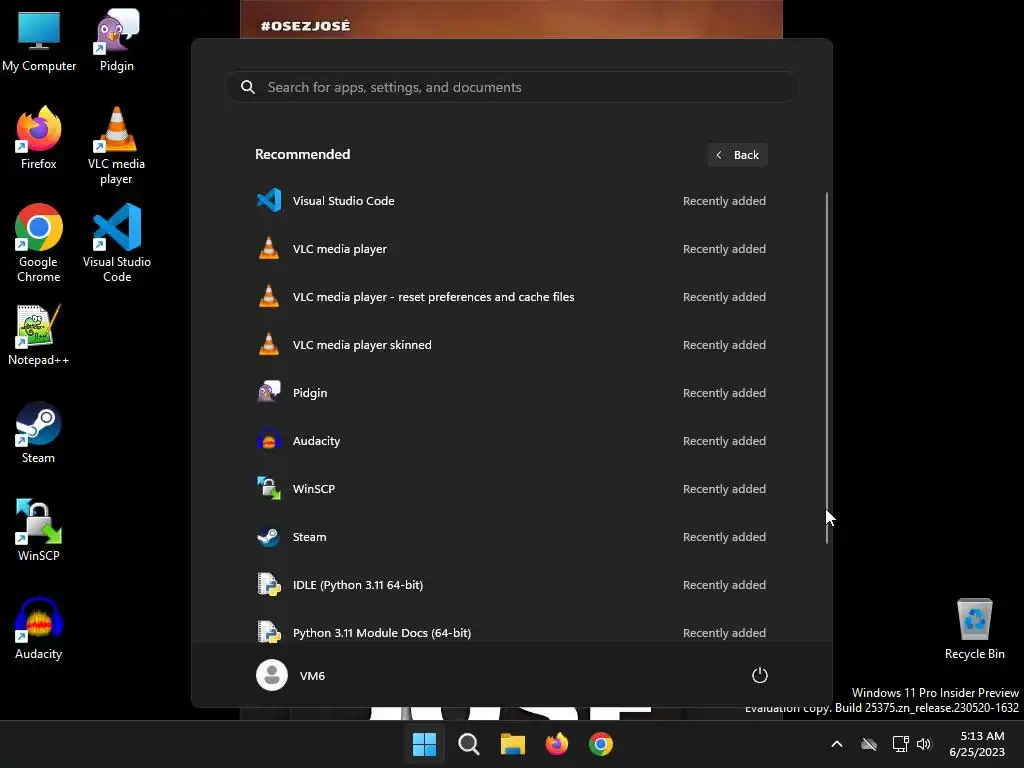Click the Pidgin icon in Recommended list
The image size is (1024, 768).
(x=269, y=392)
